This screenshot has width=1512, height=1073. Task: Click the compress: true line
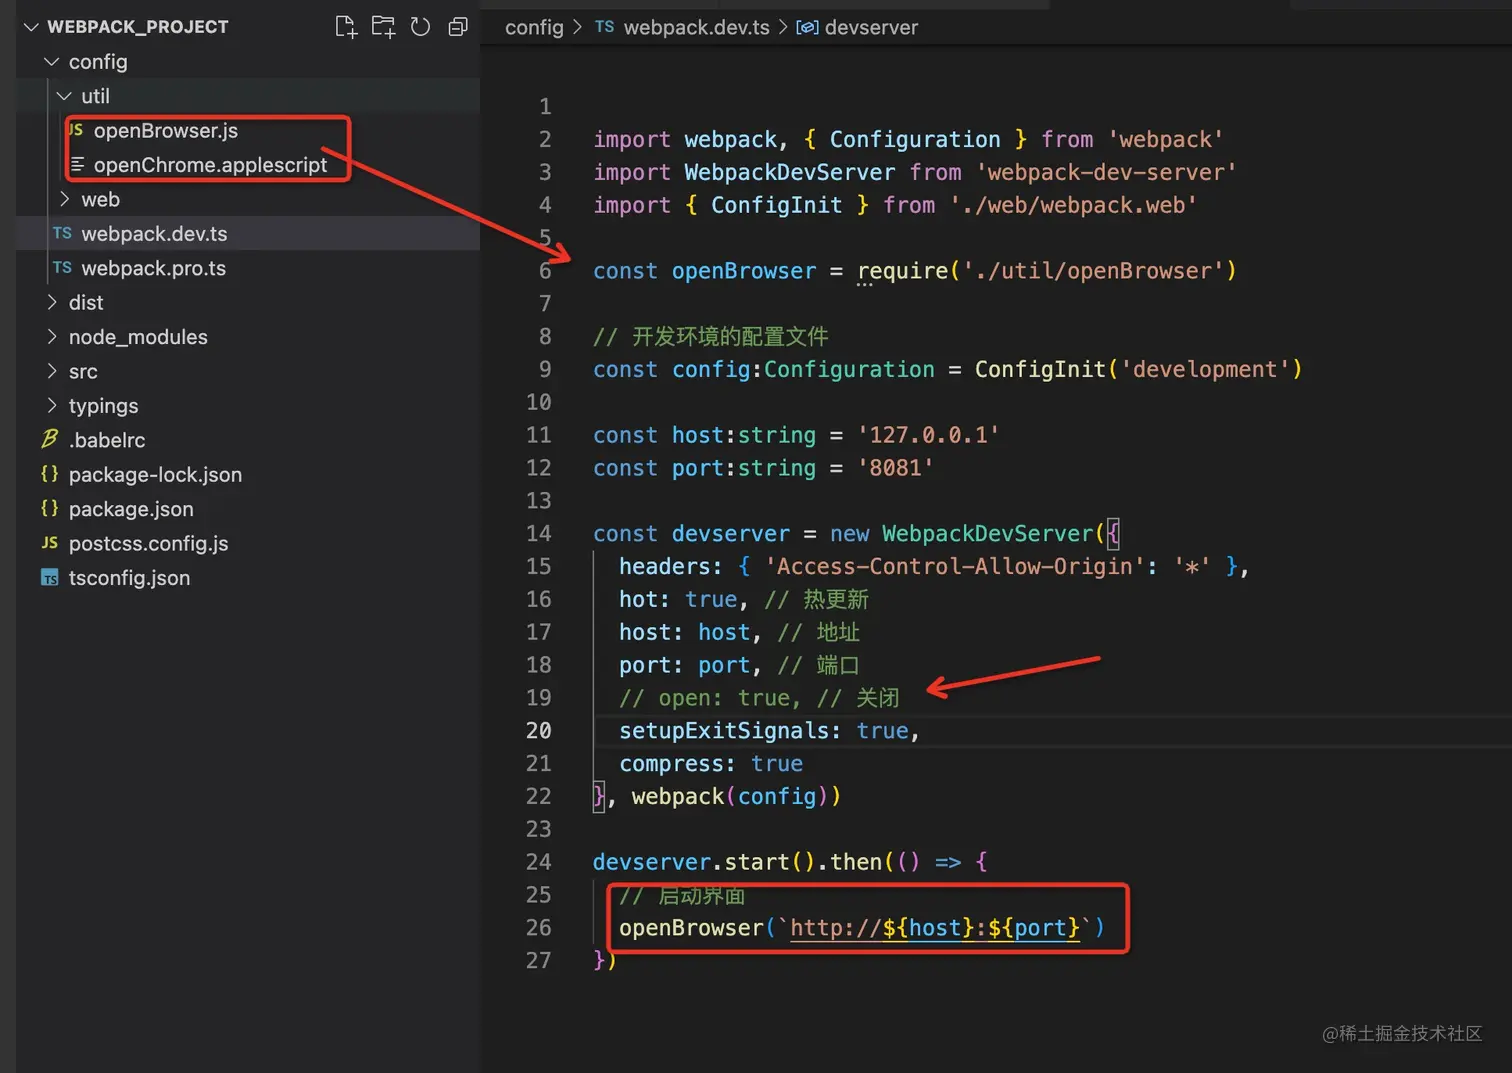pos(711,764)
